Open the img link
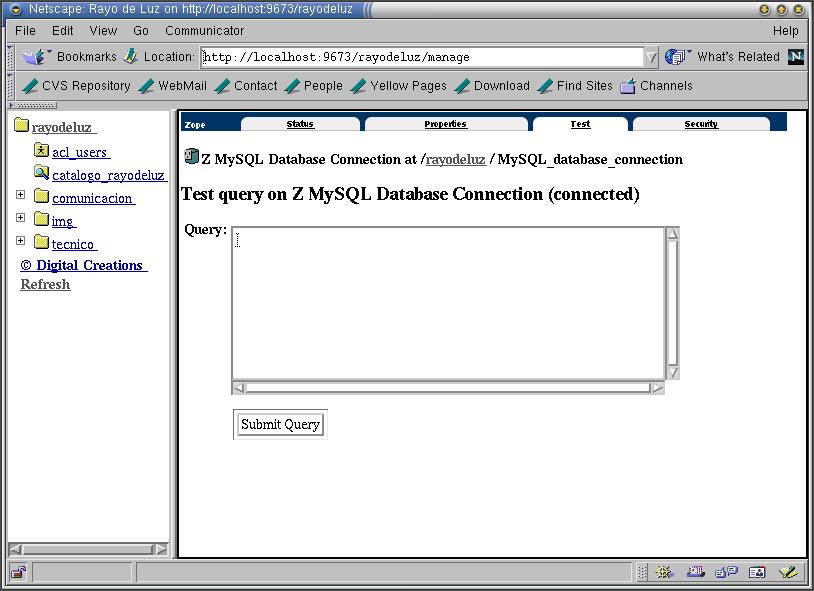814x591 pixels. coord(64,221)
